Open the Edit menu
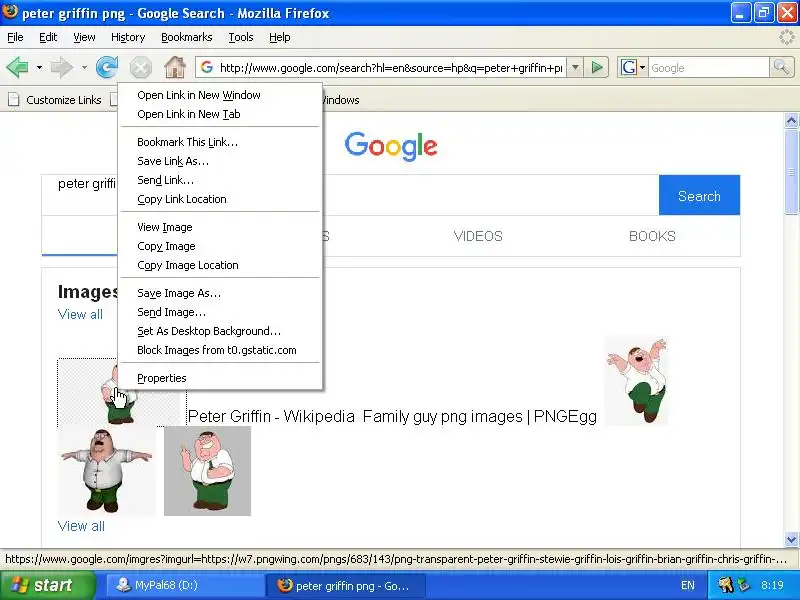Viewport: 800px width, 600px height. point(48,37)
